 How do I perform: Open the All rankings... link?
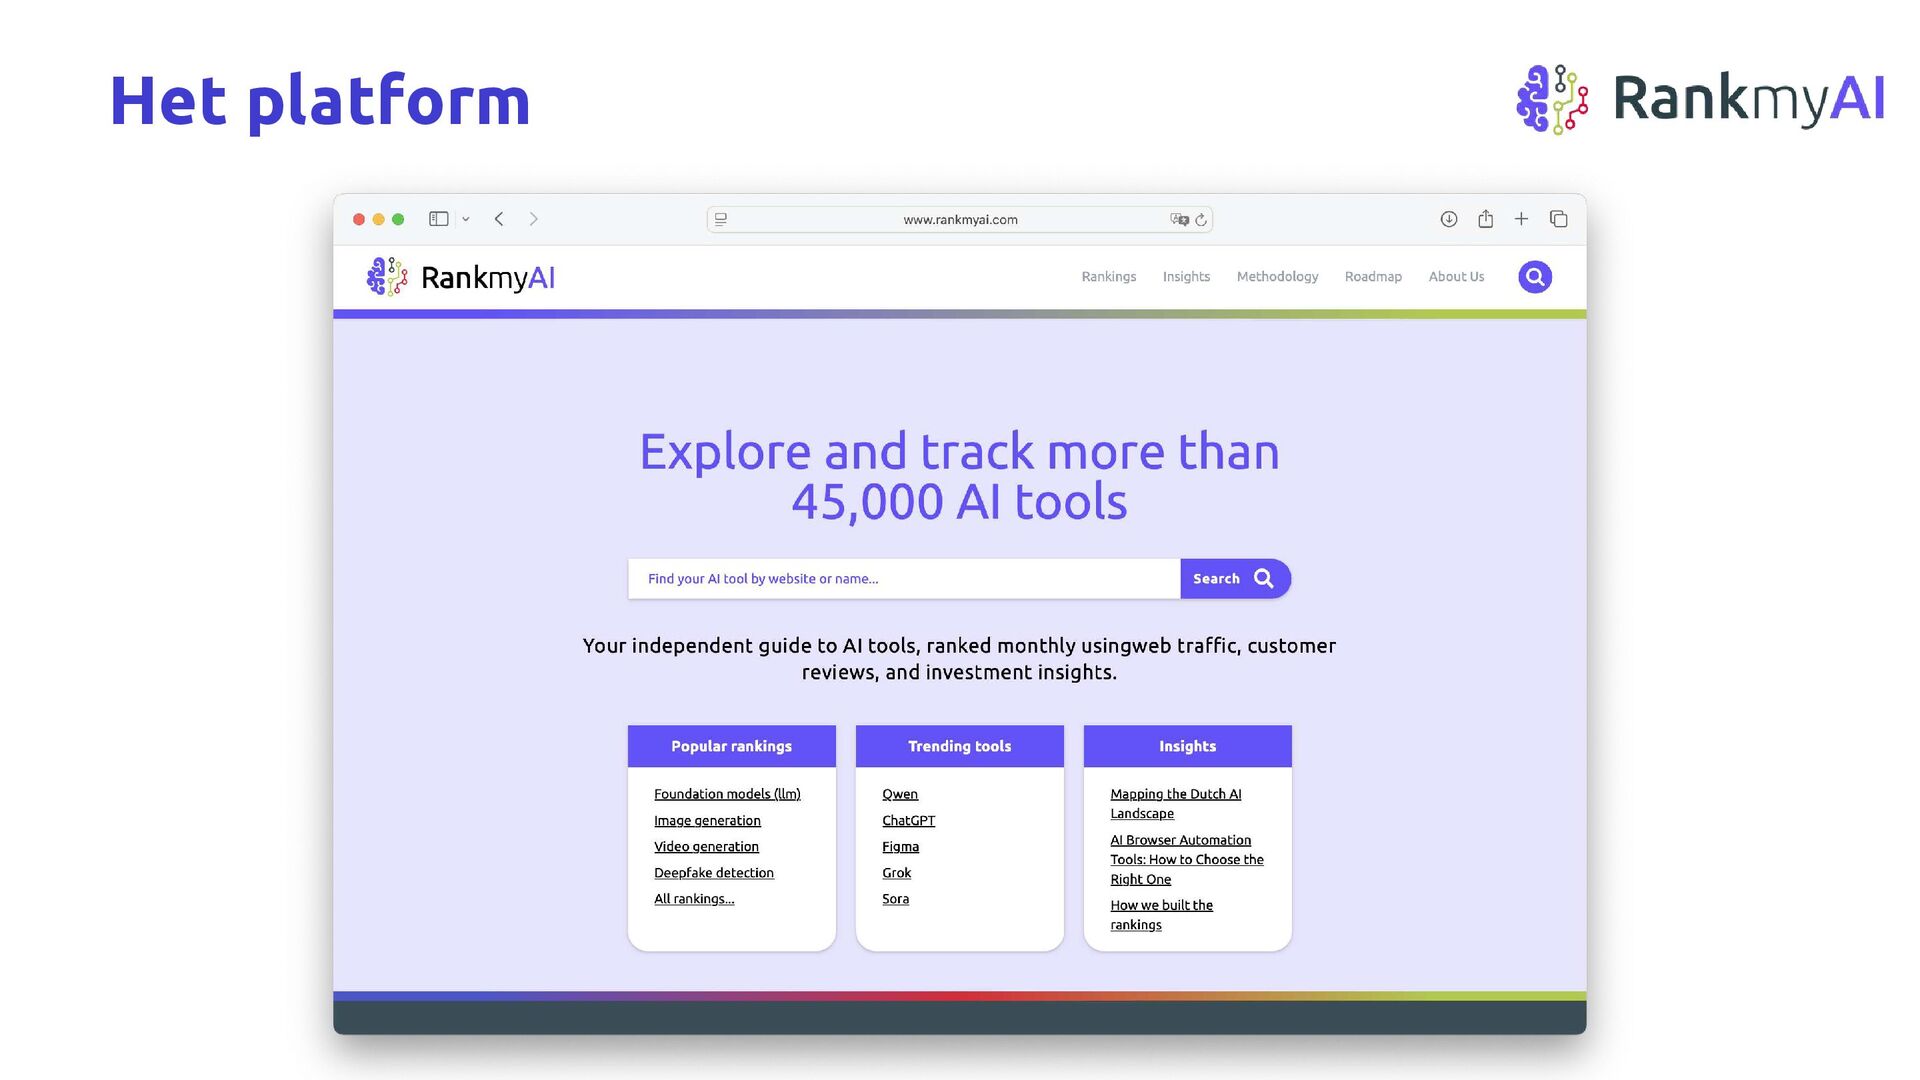(x=694, y=899)
